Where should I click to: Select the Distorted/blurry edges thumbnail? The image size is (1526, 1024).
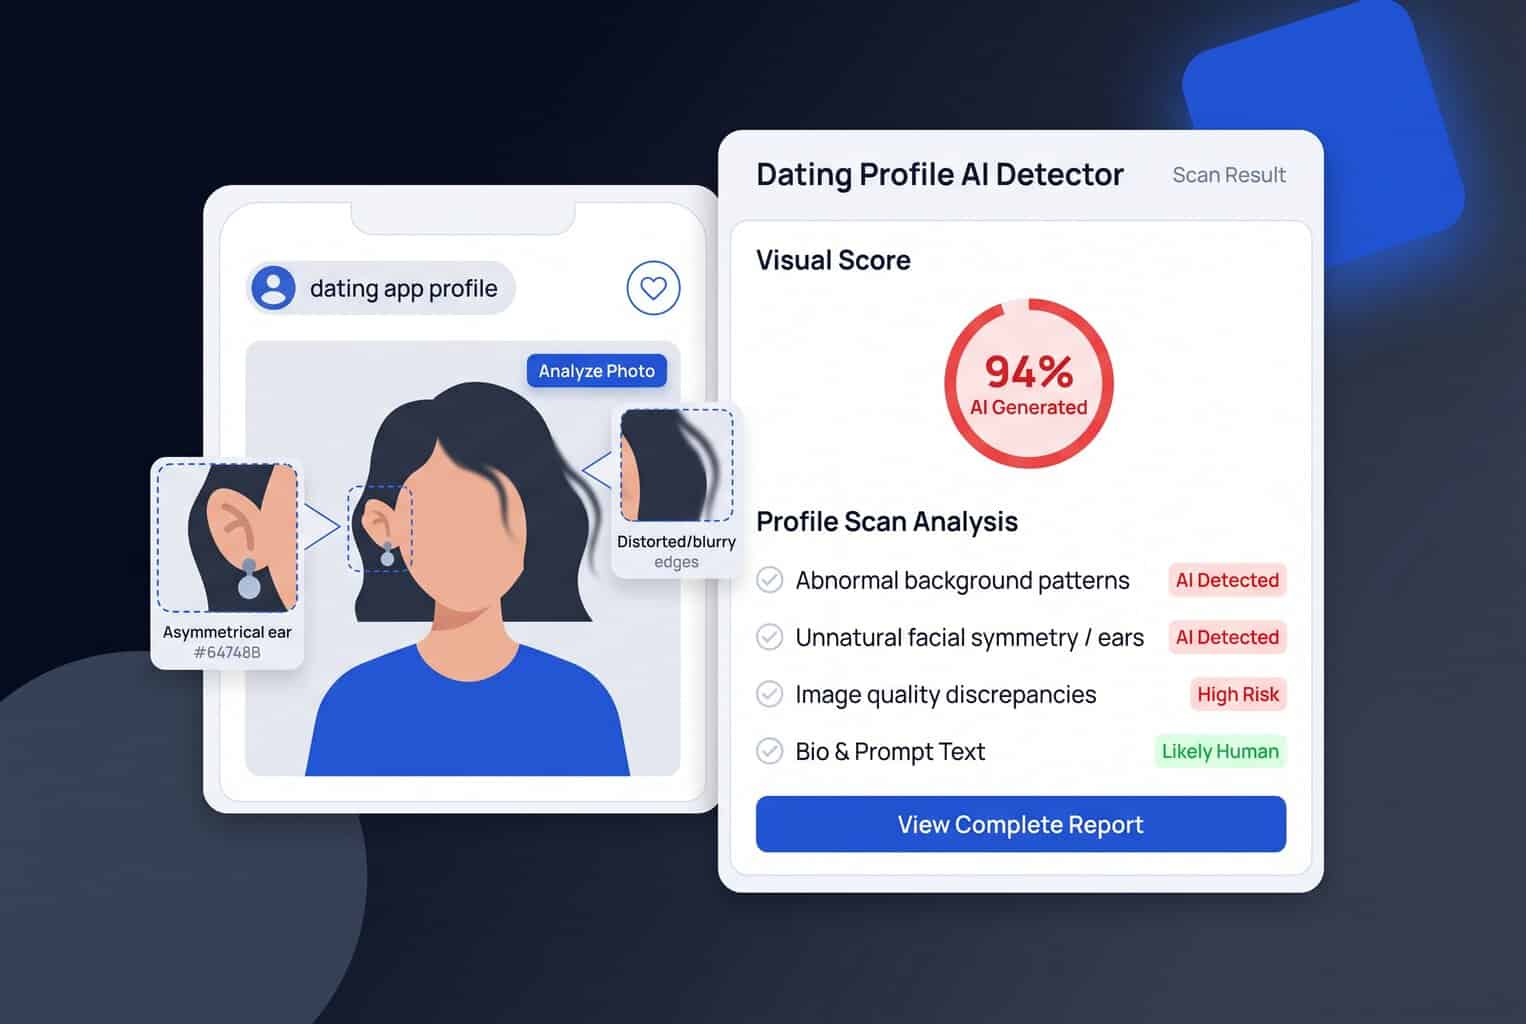coord(677,465)
